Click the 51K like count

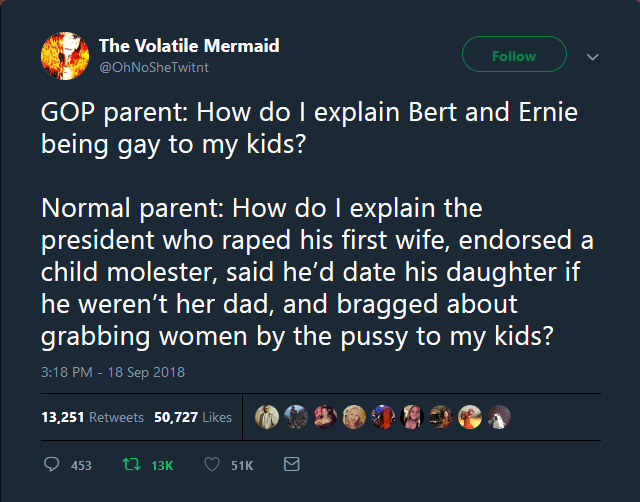(x=241, y=466)
